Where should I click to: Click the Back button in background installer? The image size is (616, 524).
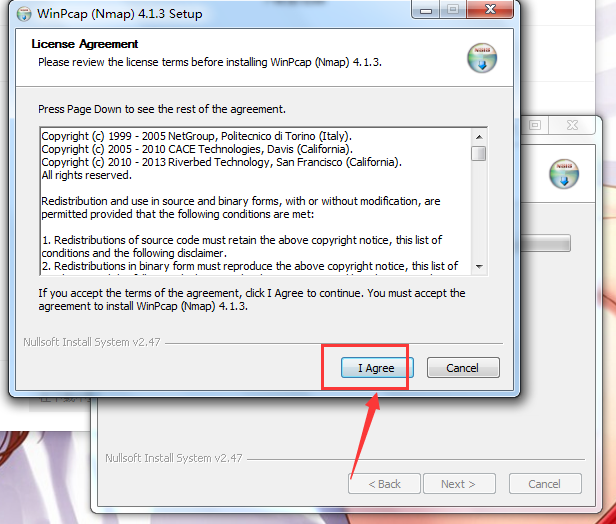384,484
